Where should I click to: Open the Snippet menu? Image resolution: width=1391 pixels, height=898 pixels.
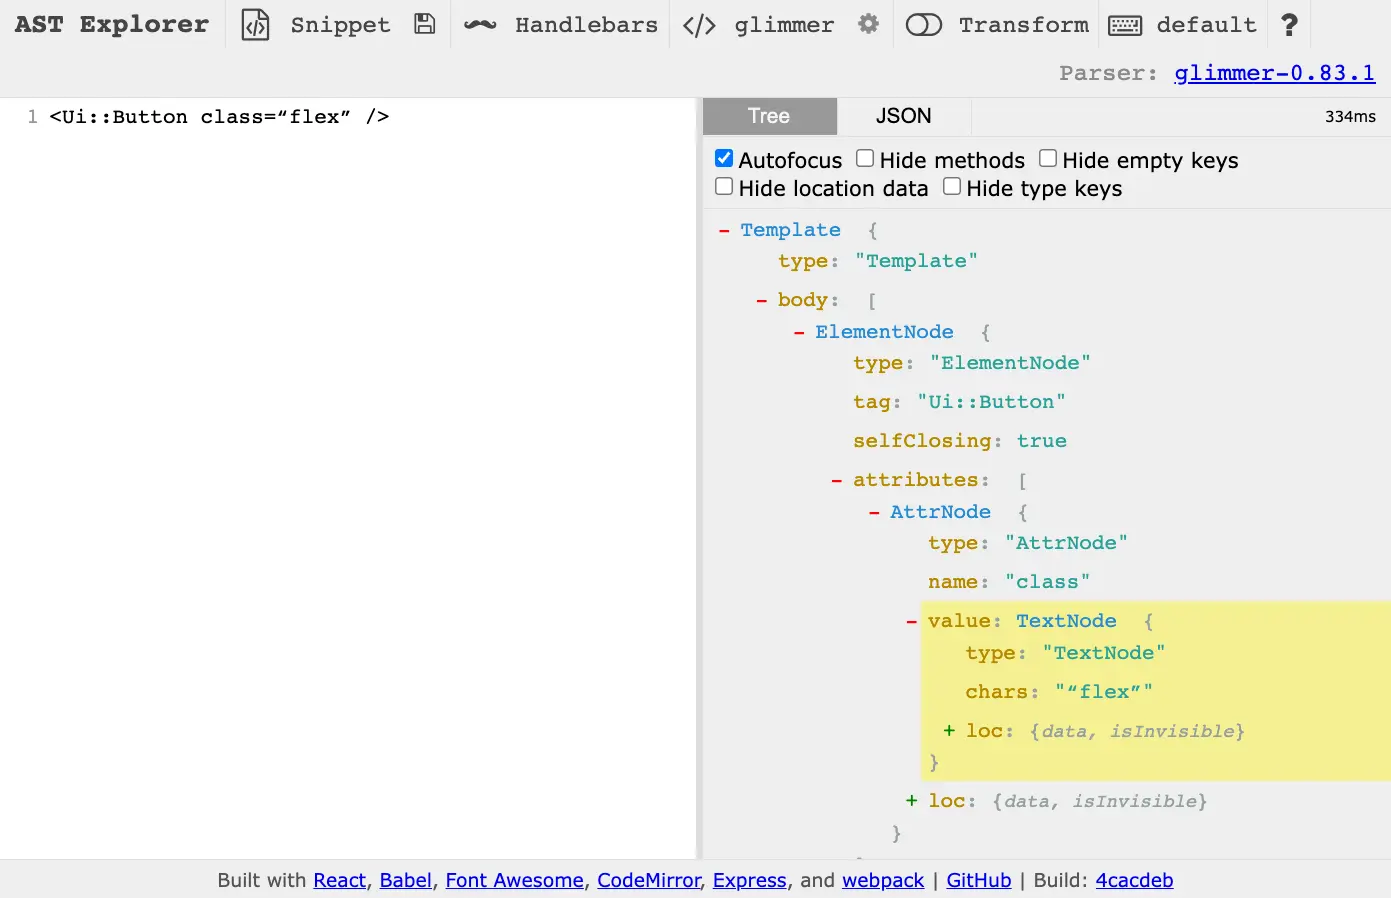click(340, 25)
